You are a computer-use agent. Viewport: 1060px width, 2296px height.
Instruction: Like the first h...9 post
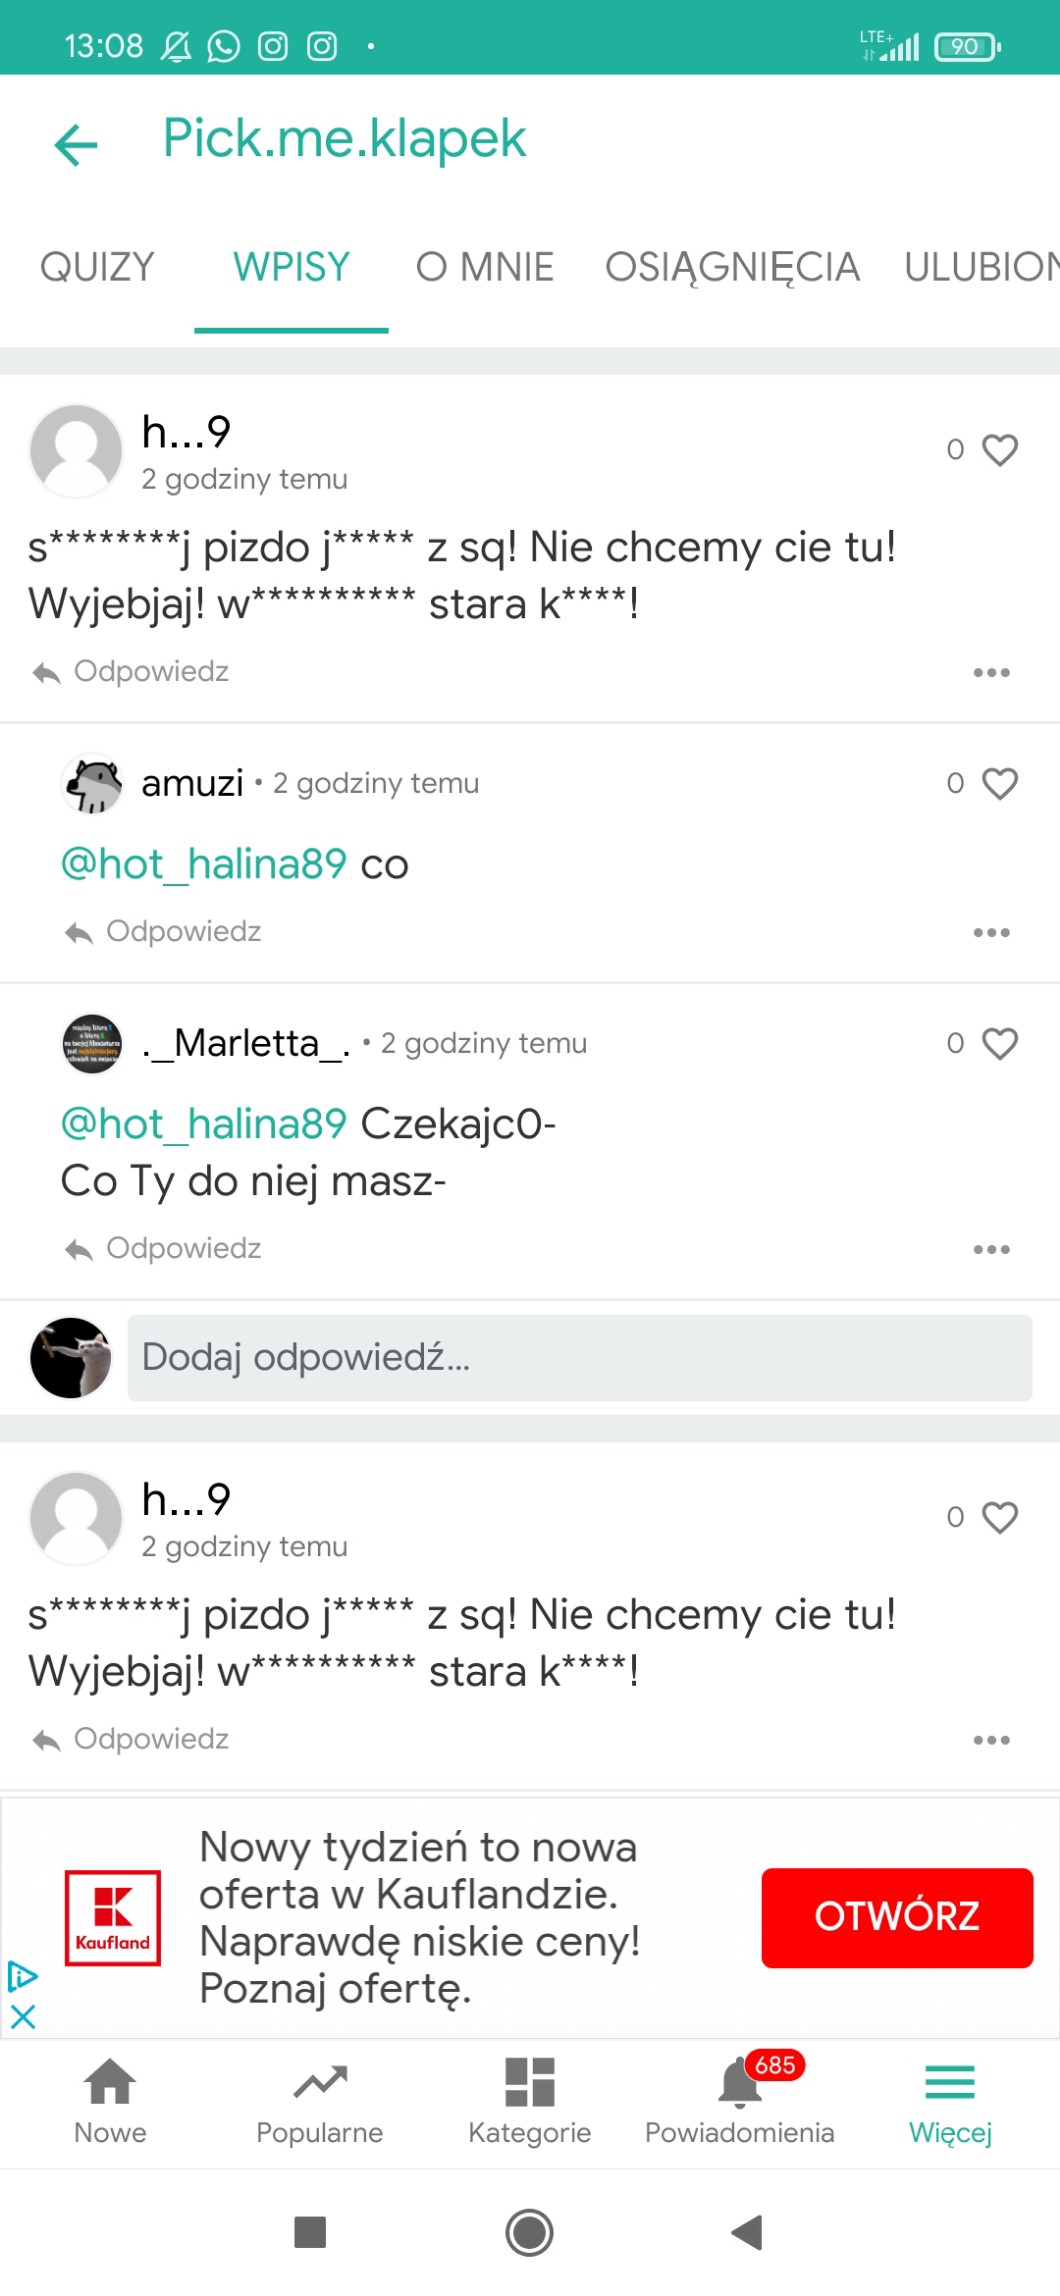pyautogui.click(x=999, y=450)
